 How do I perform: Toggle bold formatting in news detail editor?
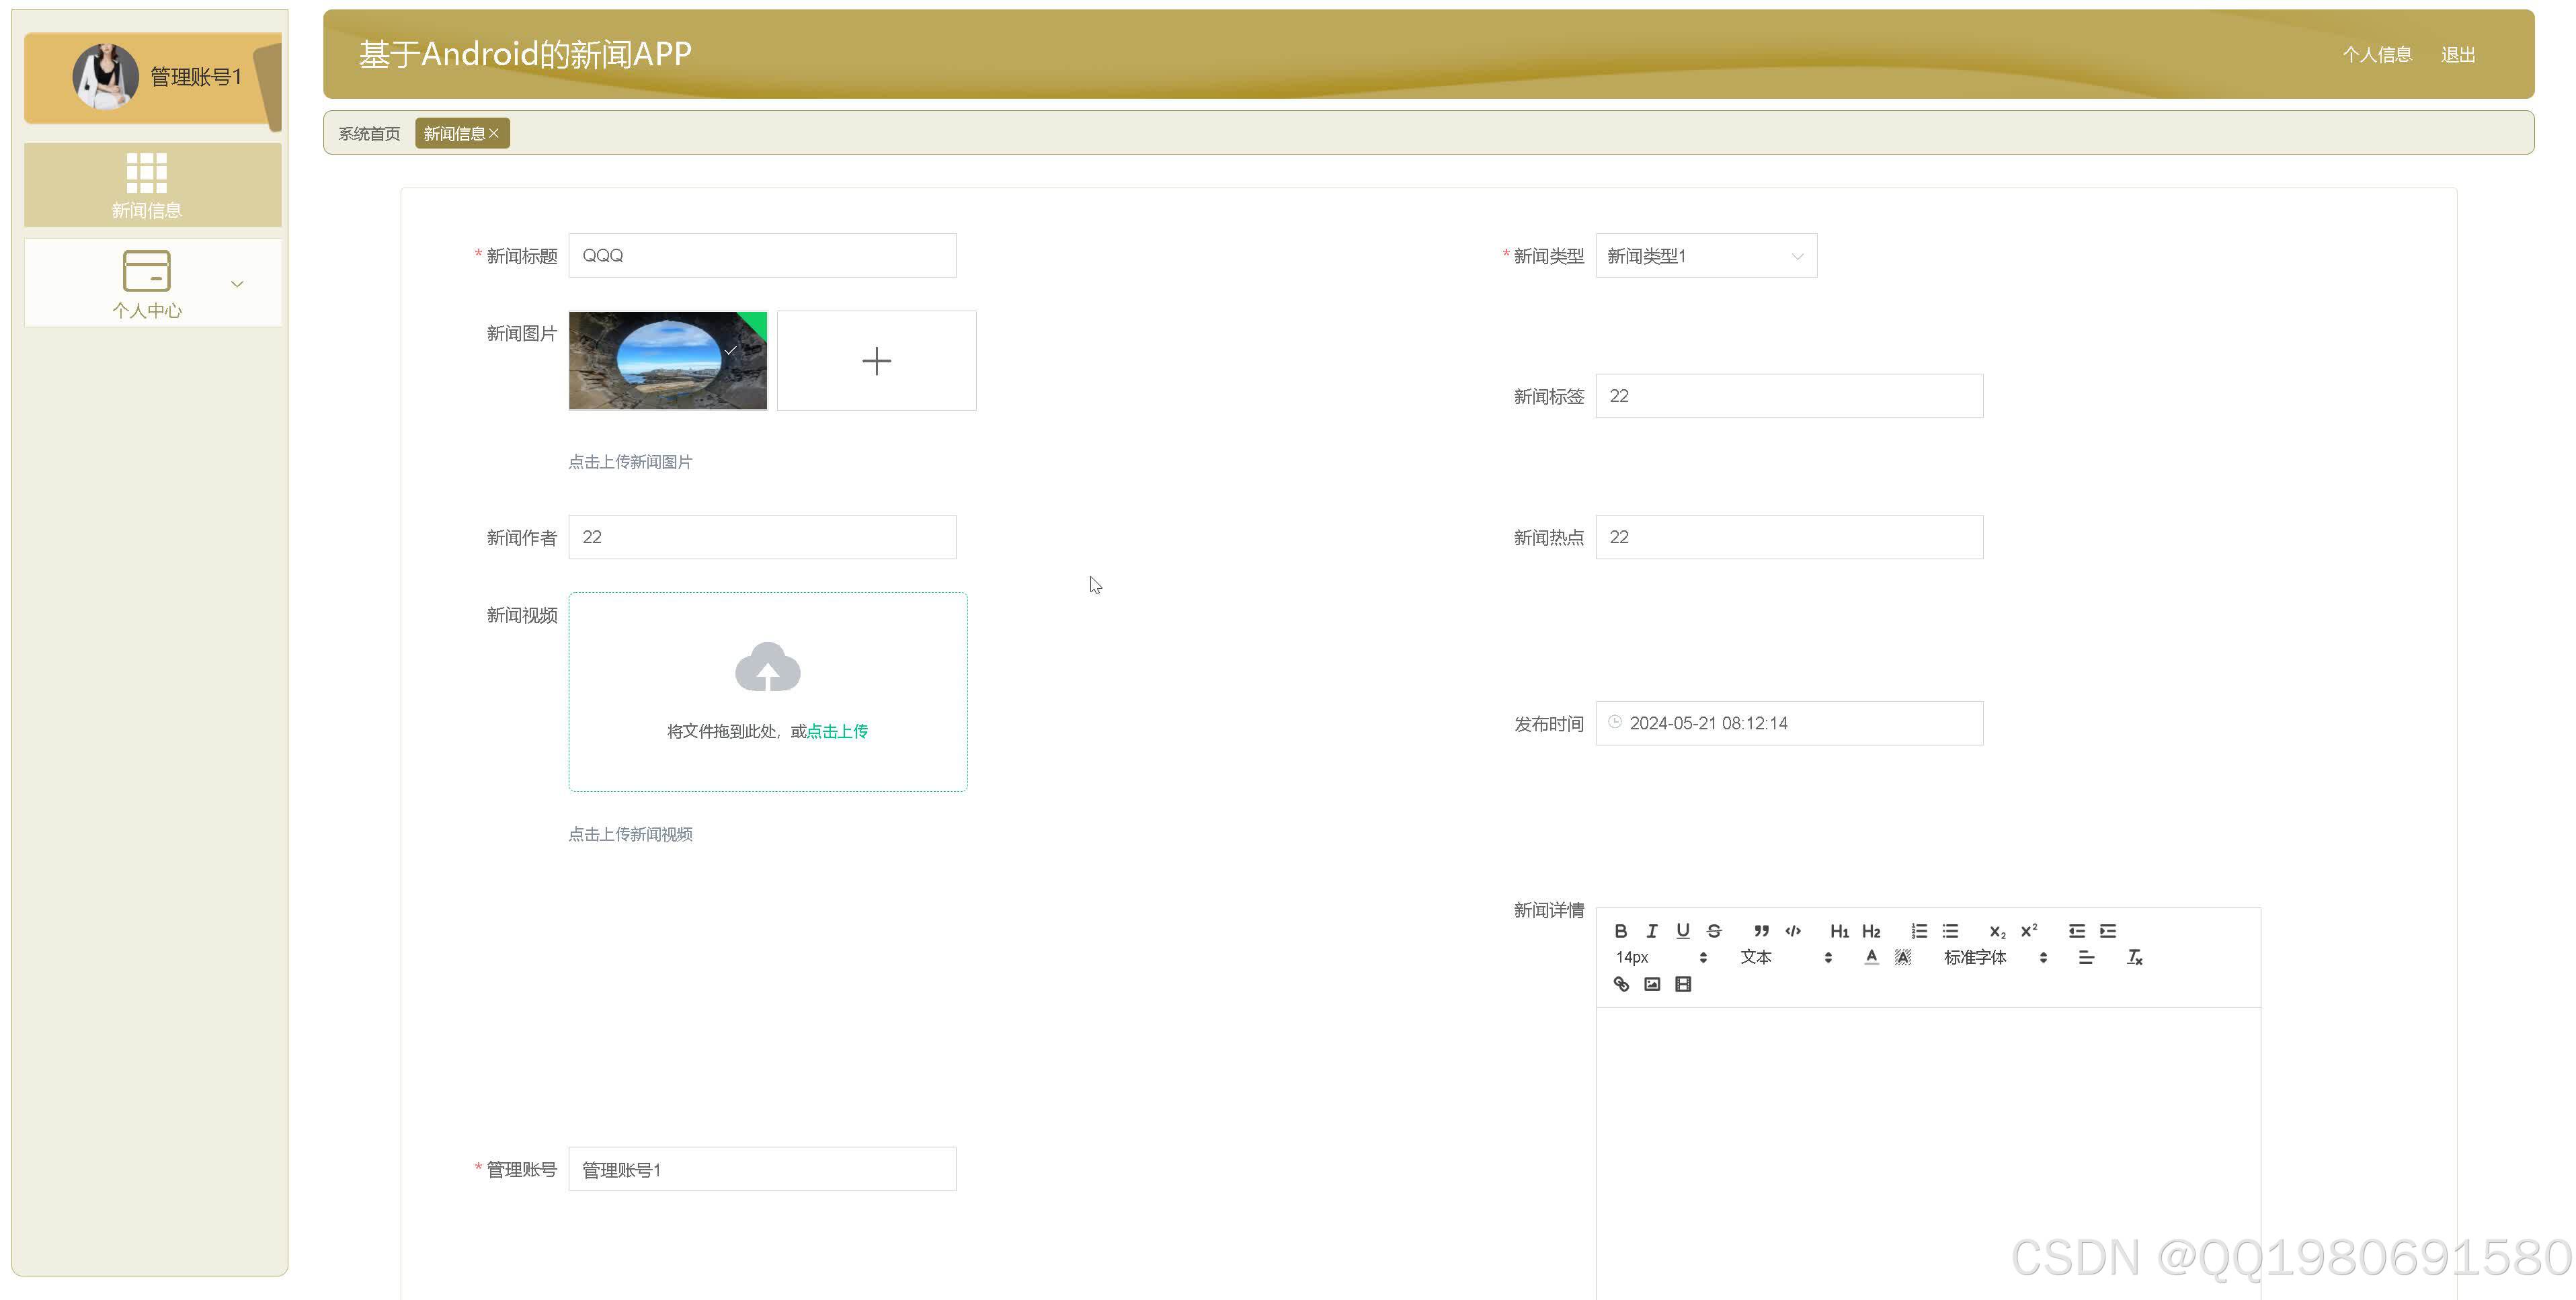coord(1621,931)
